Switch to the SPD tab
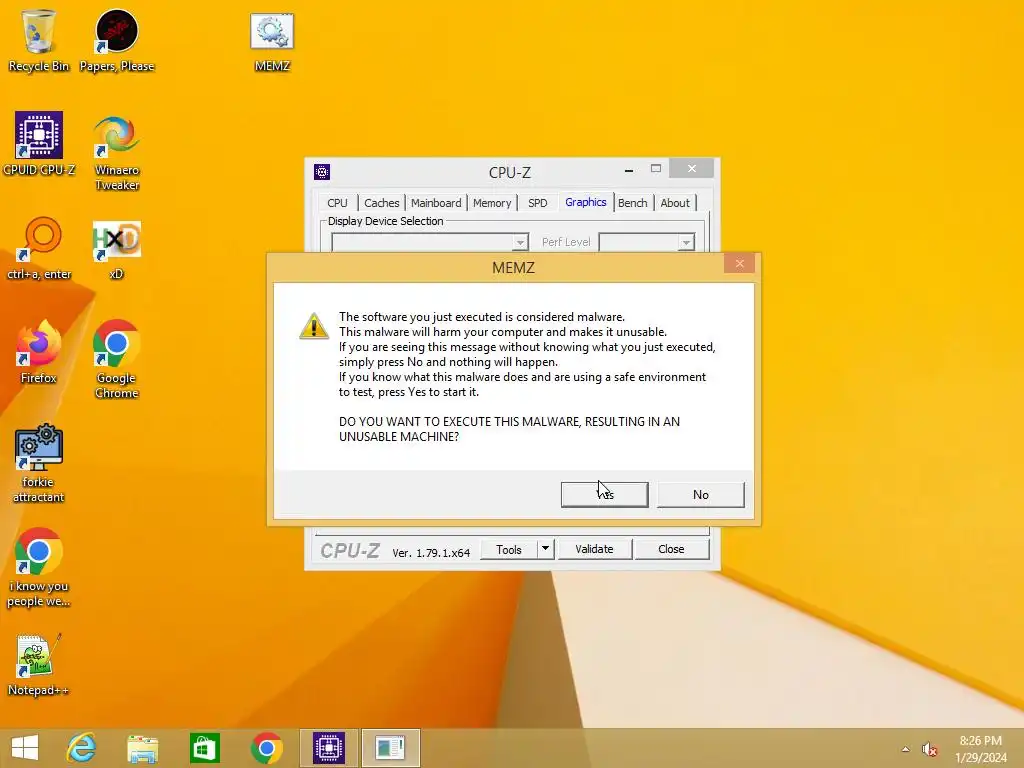The width and height of the screenshot is (1024, 768). (537, 202)
